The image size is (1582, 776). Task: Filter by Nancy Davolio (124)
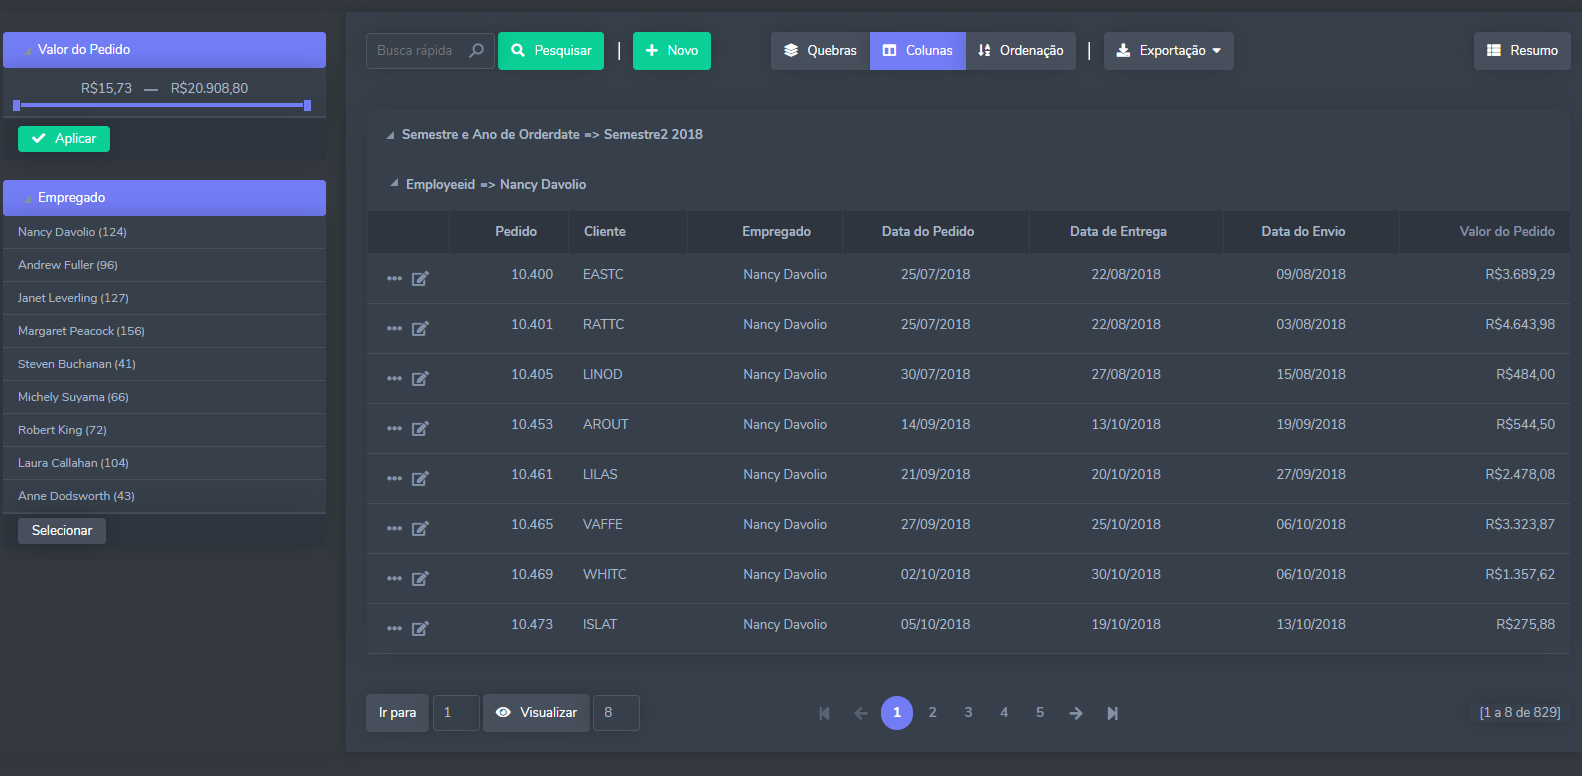[164, 232]
